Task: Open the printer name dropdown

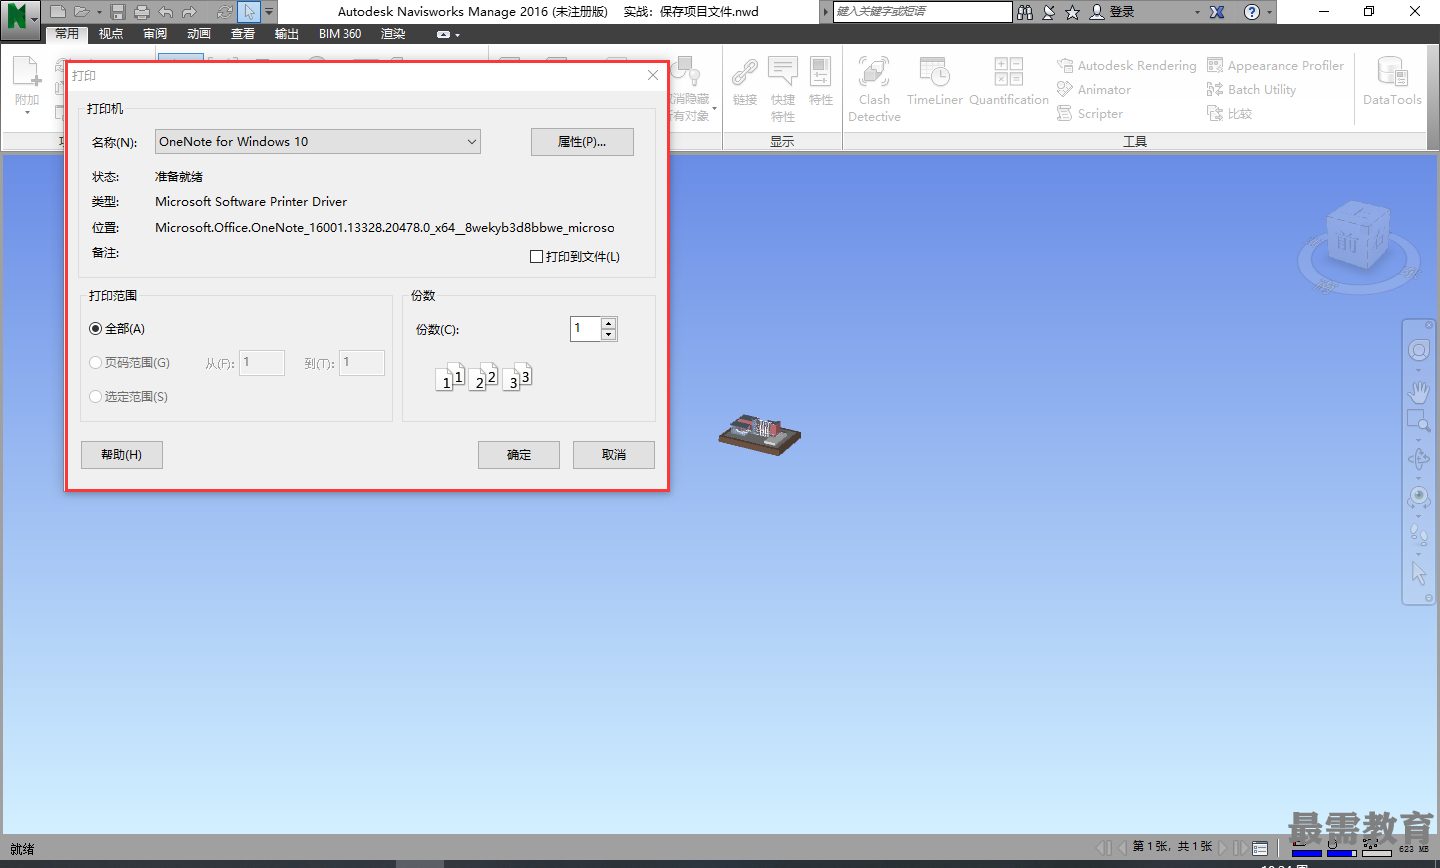Action: pyautogui.click(x=318, y=141)
